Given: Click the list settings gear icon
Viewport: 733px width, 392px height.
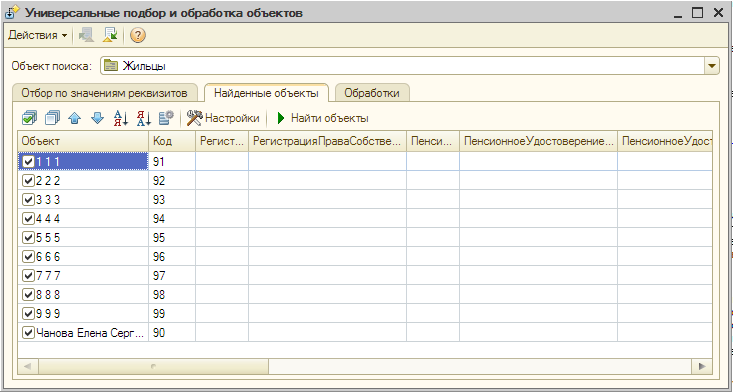Looking at the screenshot, I should [166, 118].
